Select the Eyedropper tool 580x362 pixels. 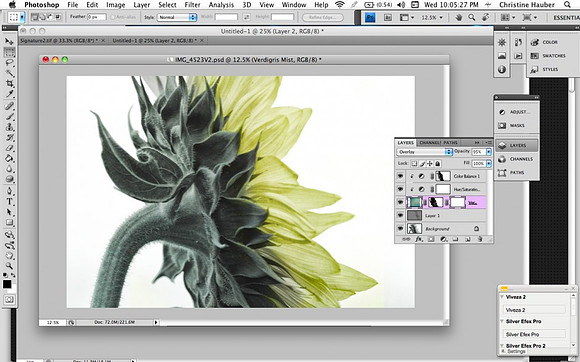(x=9, y=95)
